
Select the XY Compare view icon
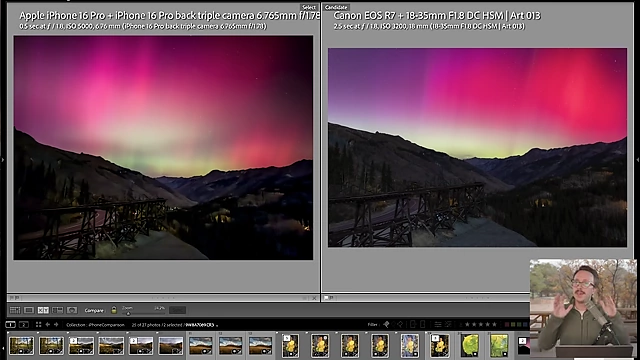(43, 310)
